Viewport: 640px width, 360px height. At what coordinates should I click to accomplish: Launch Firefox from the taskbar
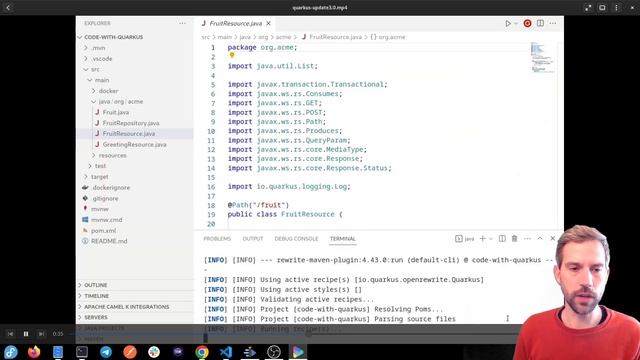[x=34, y=352]
